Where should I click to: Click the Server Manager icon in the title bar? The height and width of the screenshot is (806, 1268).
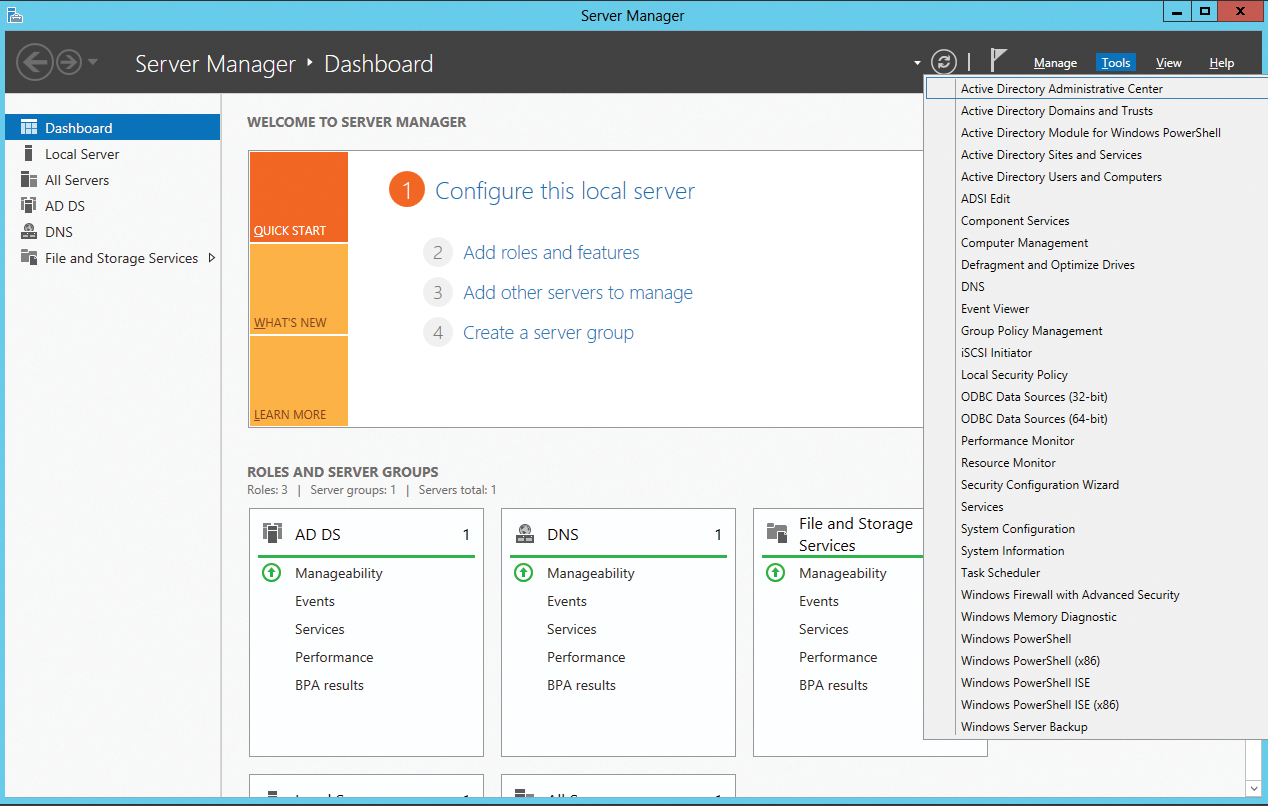coord(14,15)
